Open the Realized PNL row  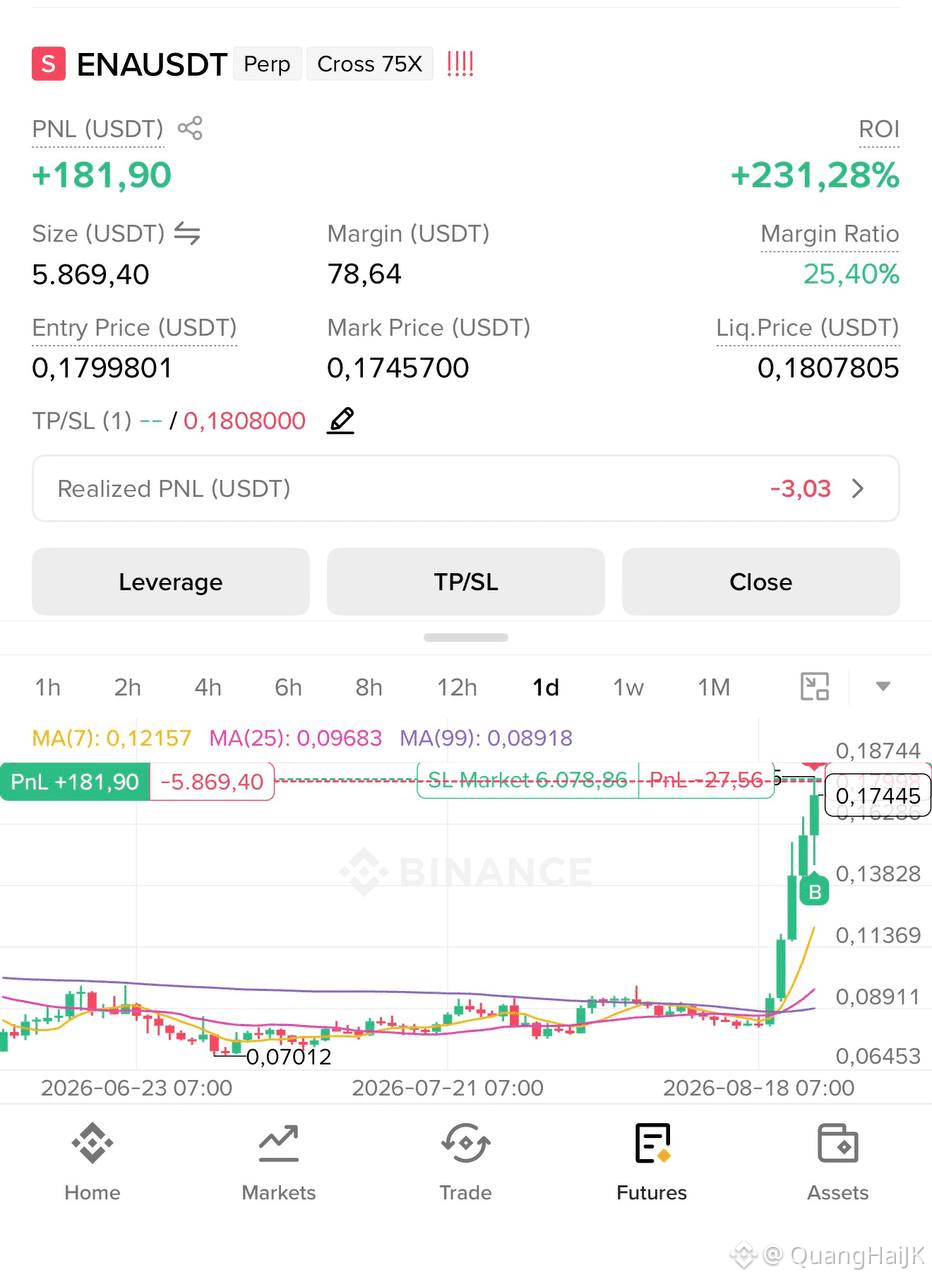(x=466, y=488)
